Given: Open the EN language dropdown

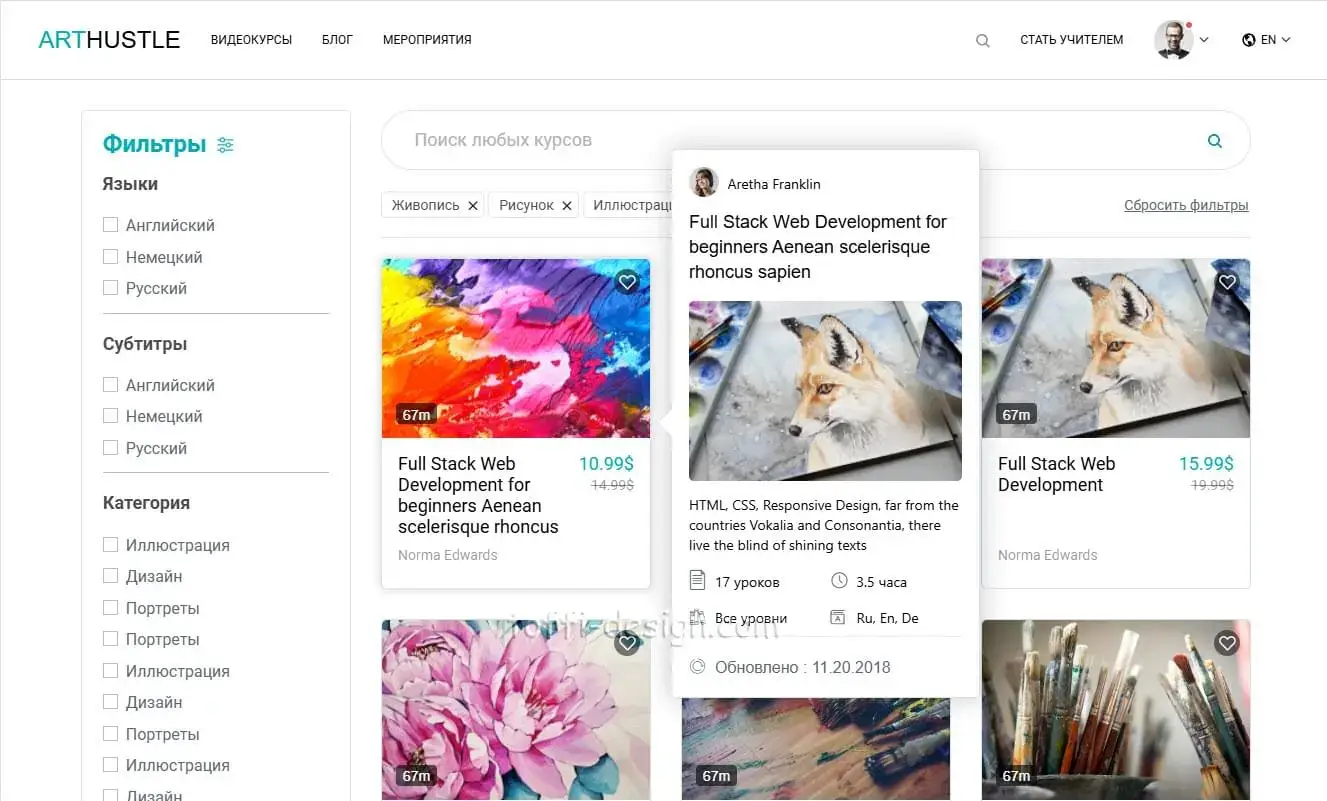Looking at the screenshot, I should point(1266,40).
